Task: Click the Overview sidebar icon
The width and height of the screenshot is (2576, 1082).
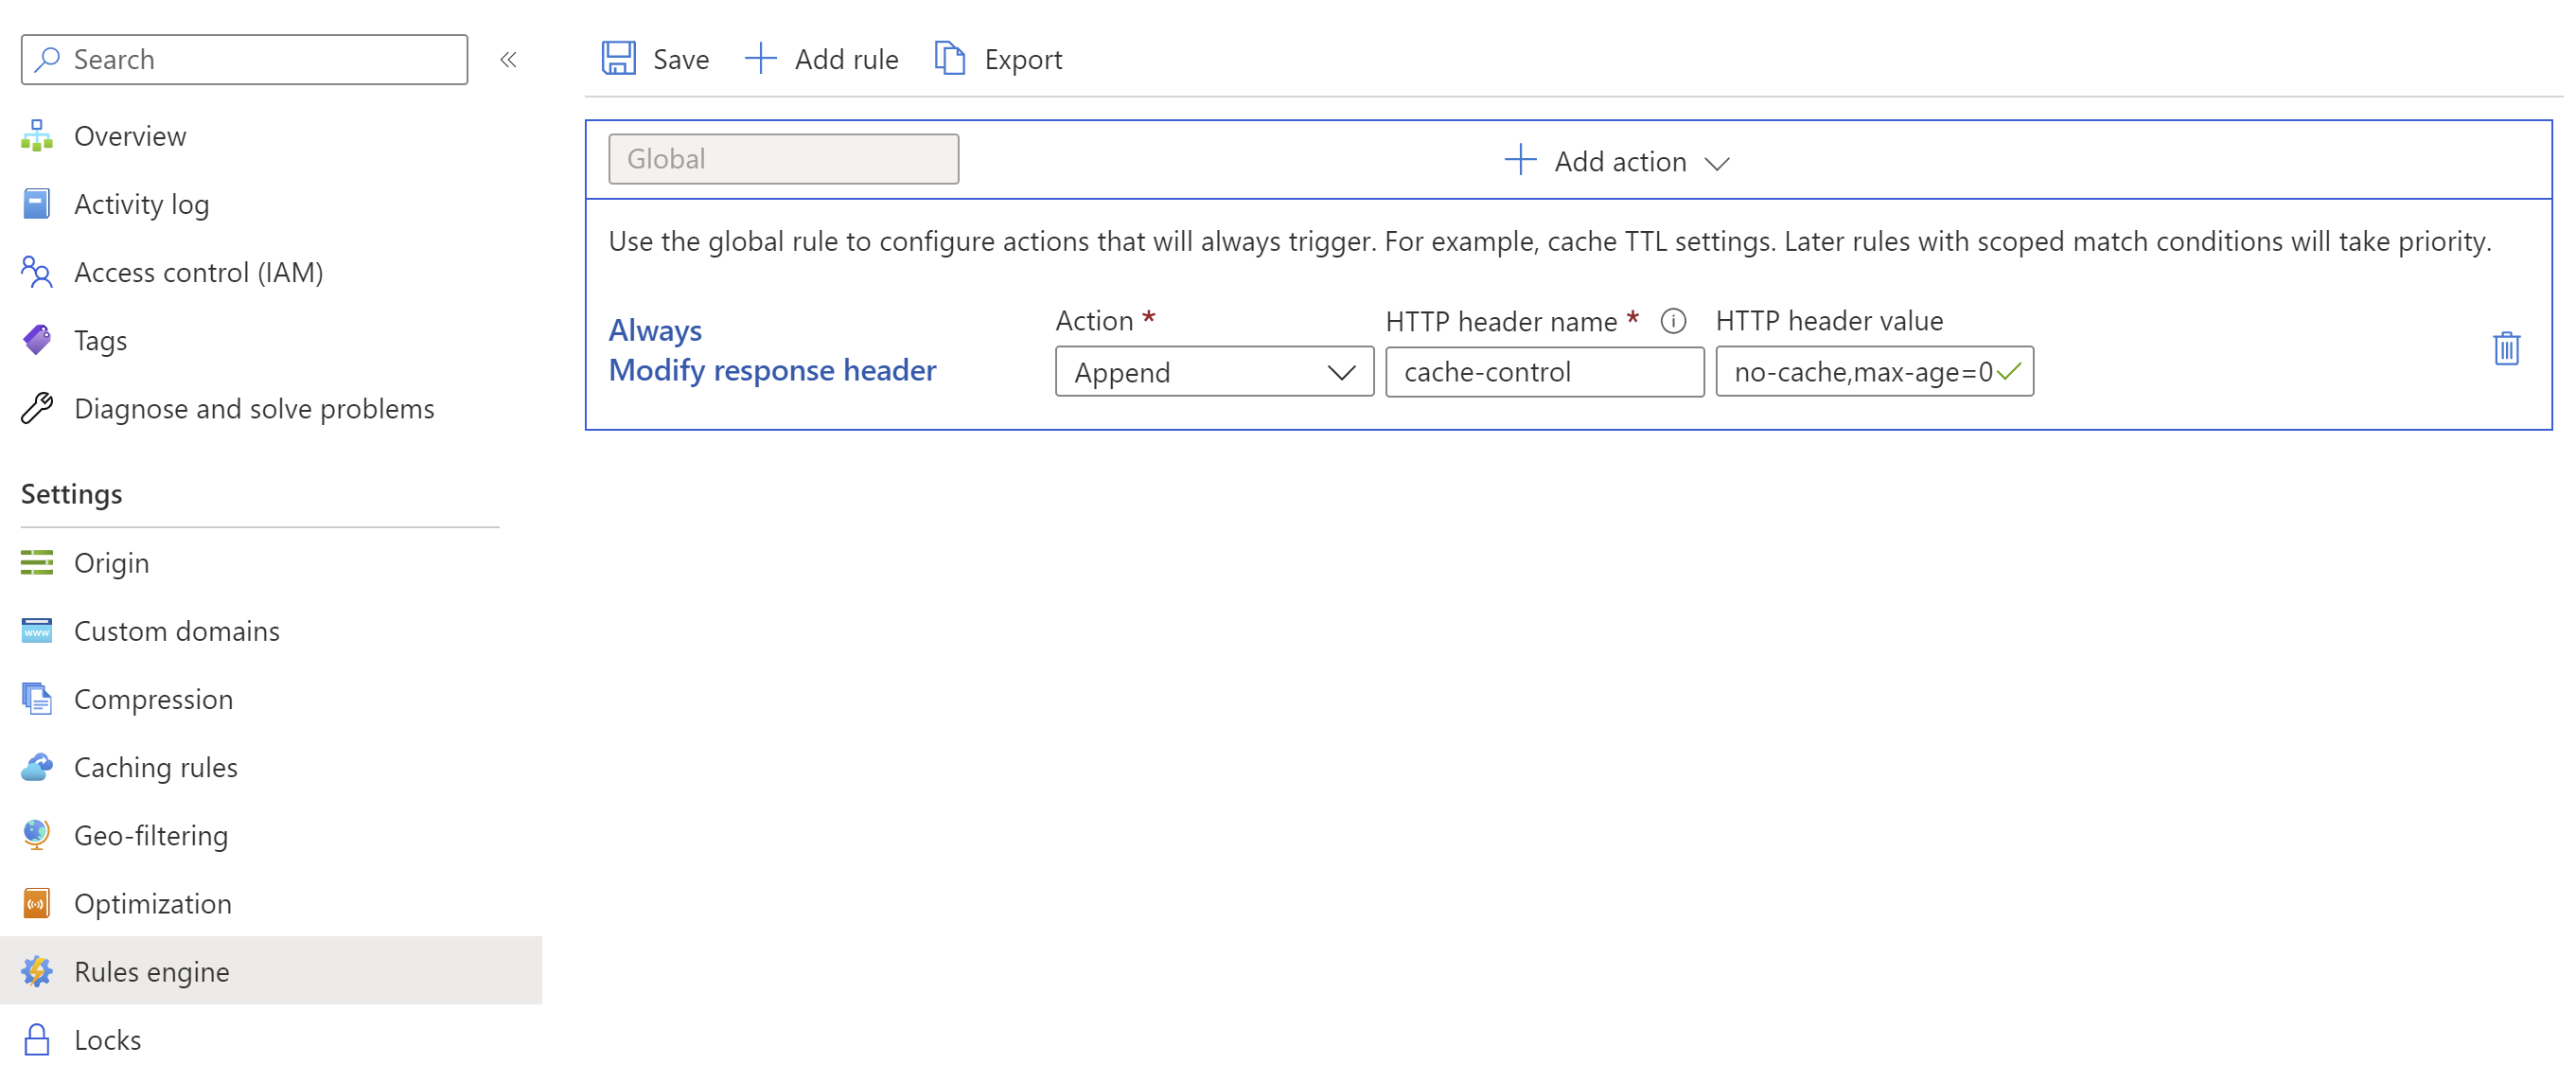Action: coord(37,136)
